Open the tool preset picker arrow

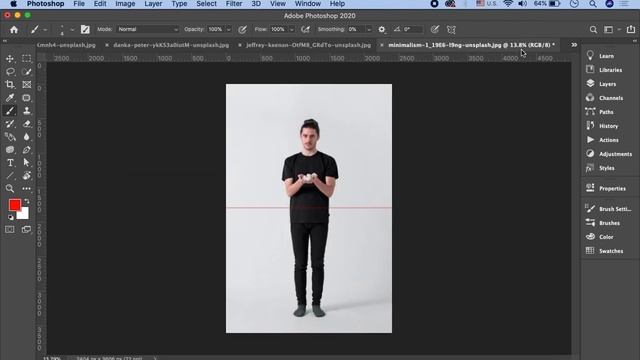point(45,29)
